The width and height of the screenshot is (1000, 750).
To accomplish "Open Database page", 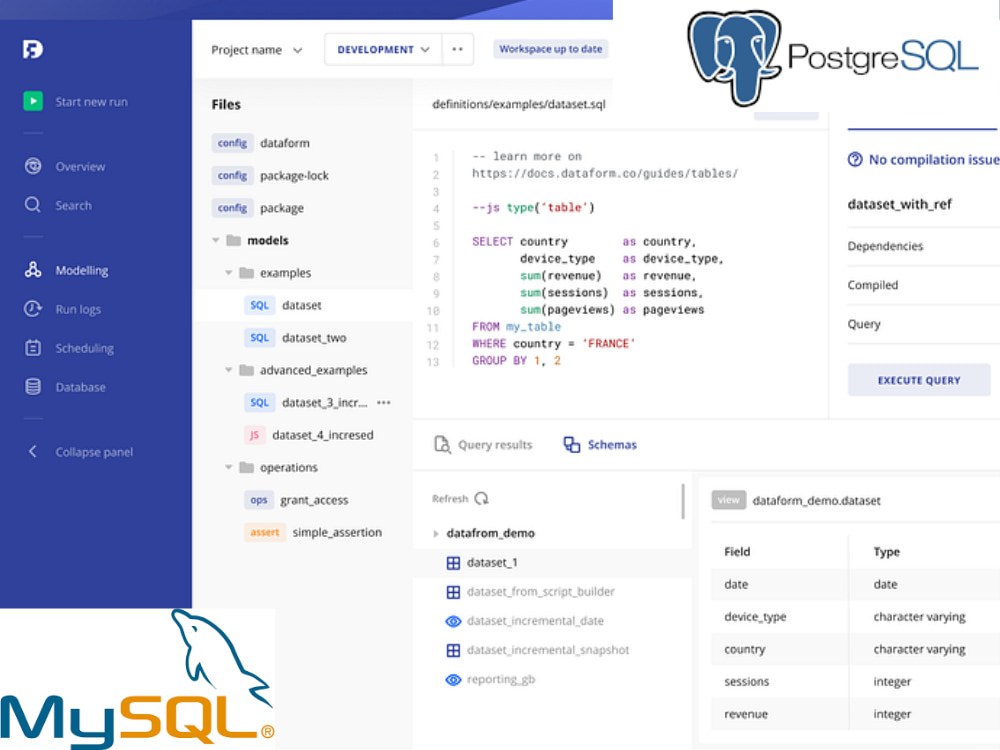I will click(80, 387).
